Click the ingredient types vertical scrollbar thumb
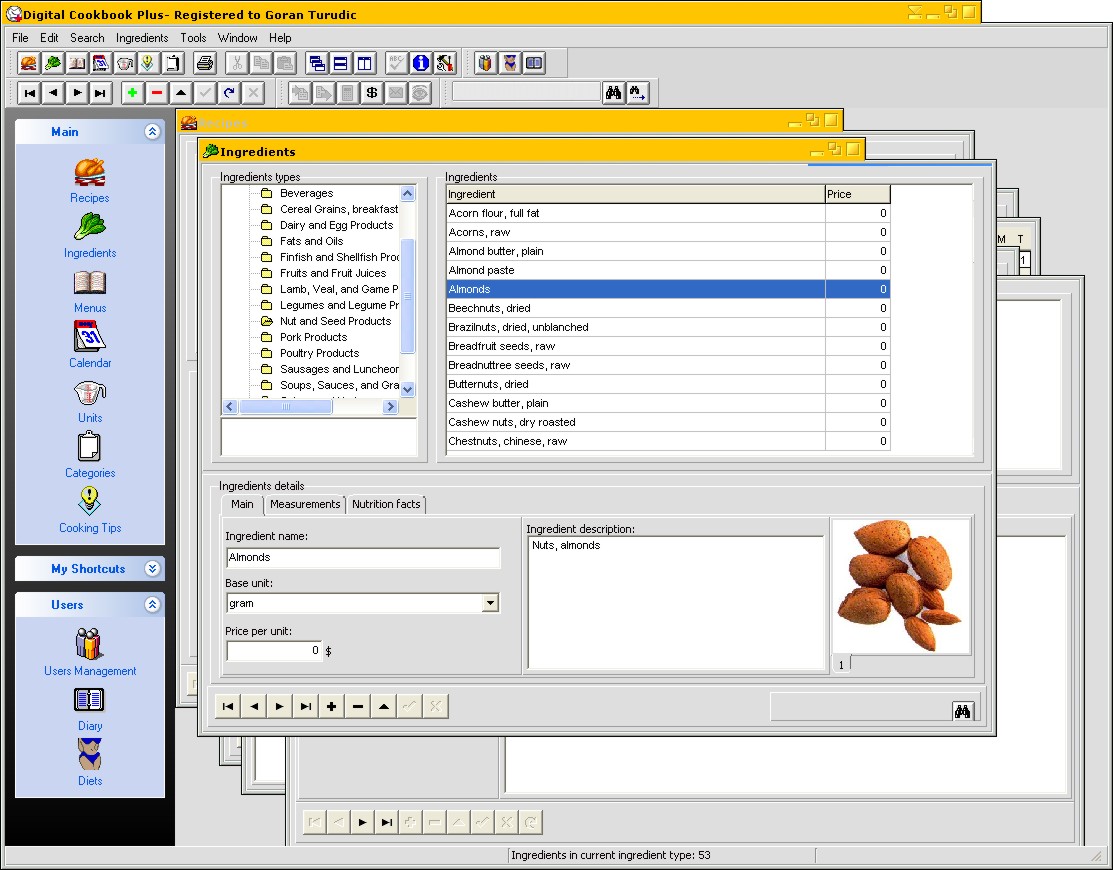This screenshot has width=1113, height=870. [407, 295]
